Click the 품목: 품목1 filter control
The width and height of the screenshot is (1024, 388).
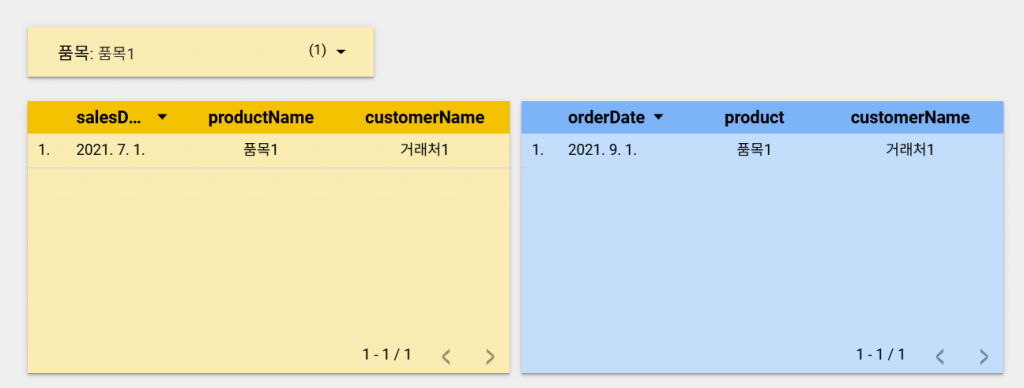point(200,52)
